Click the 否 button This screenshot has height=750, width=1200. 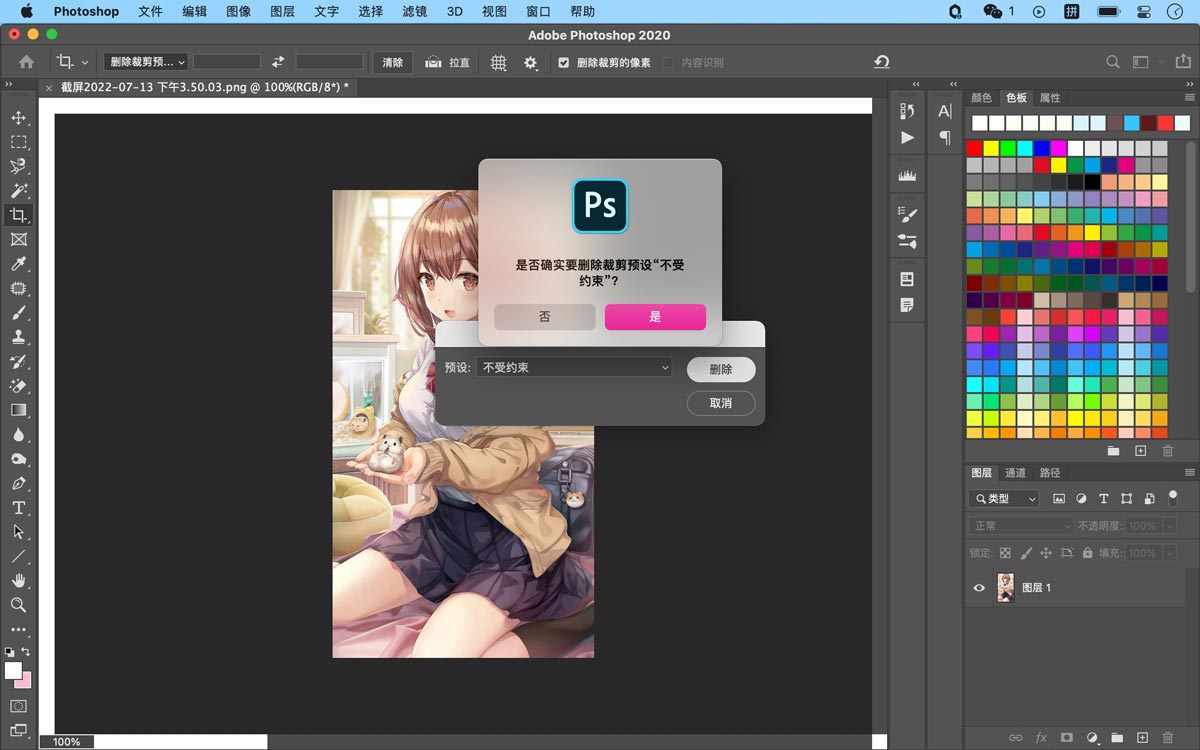[545, 317]
